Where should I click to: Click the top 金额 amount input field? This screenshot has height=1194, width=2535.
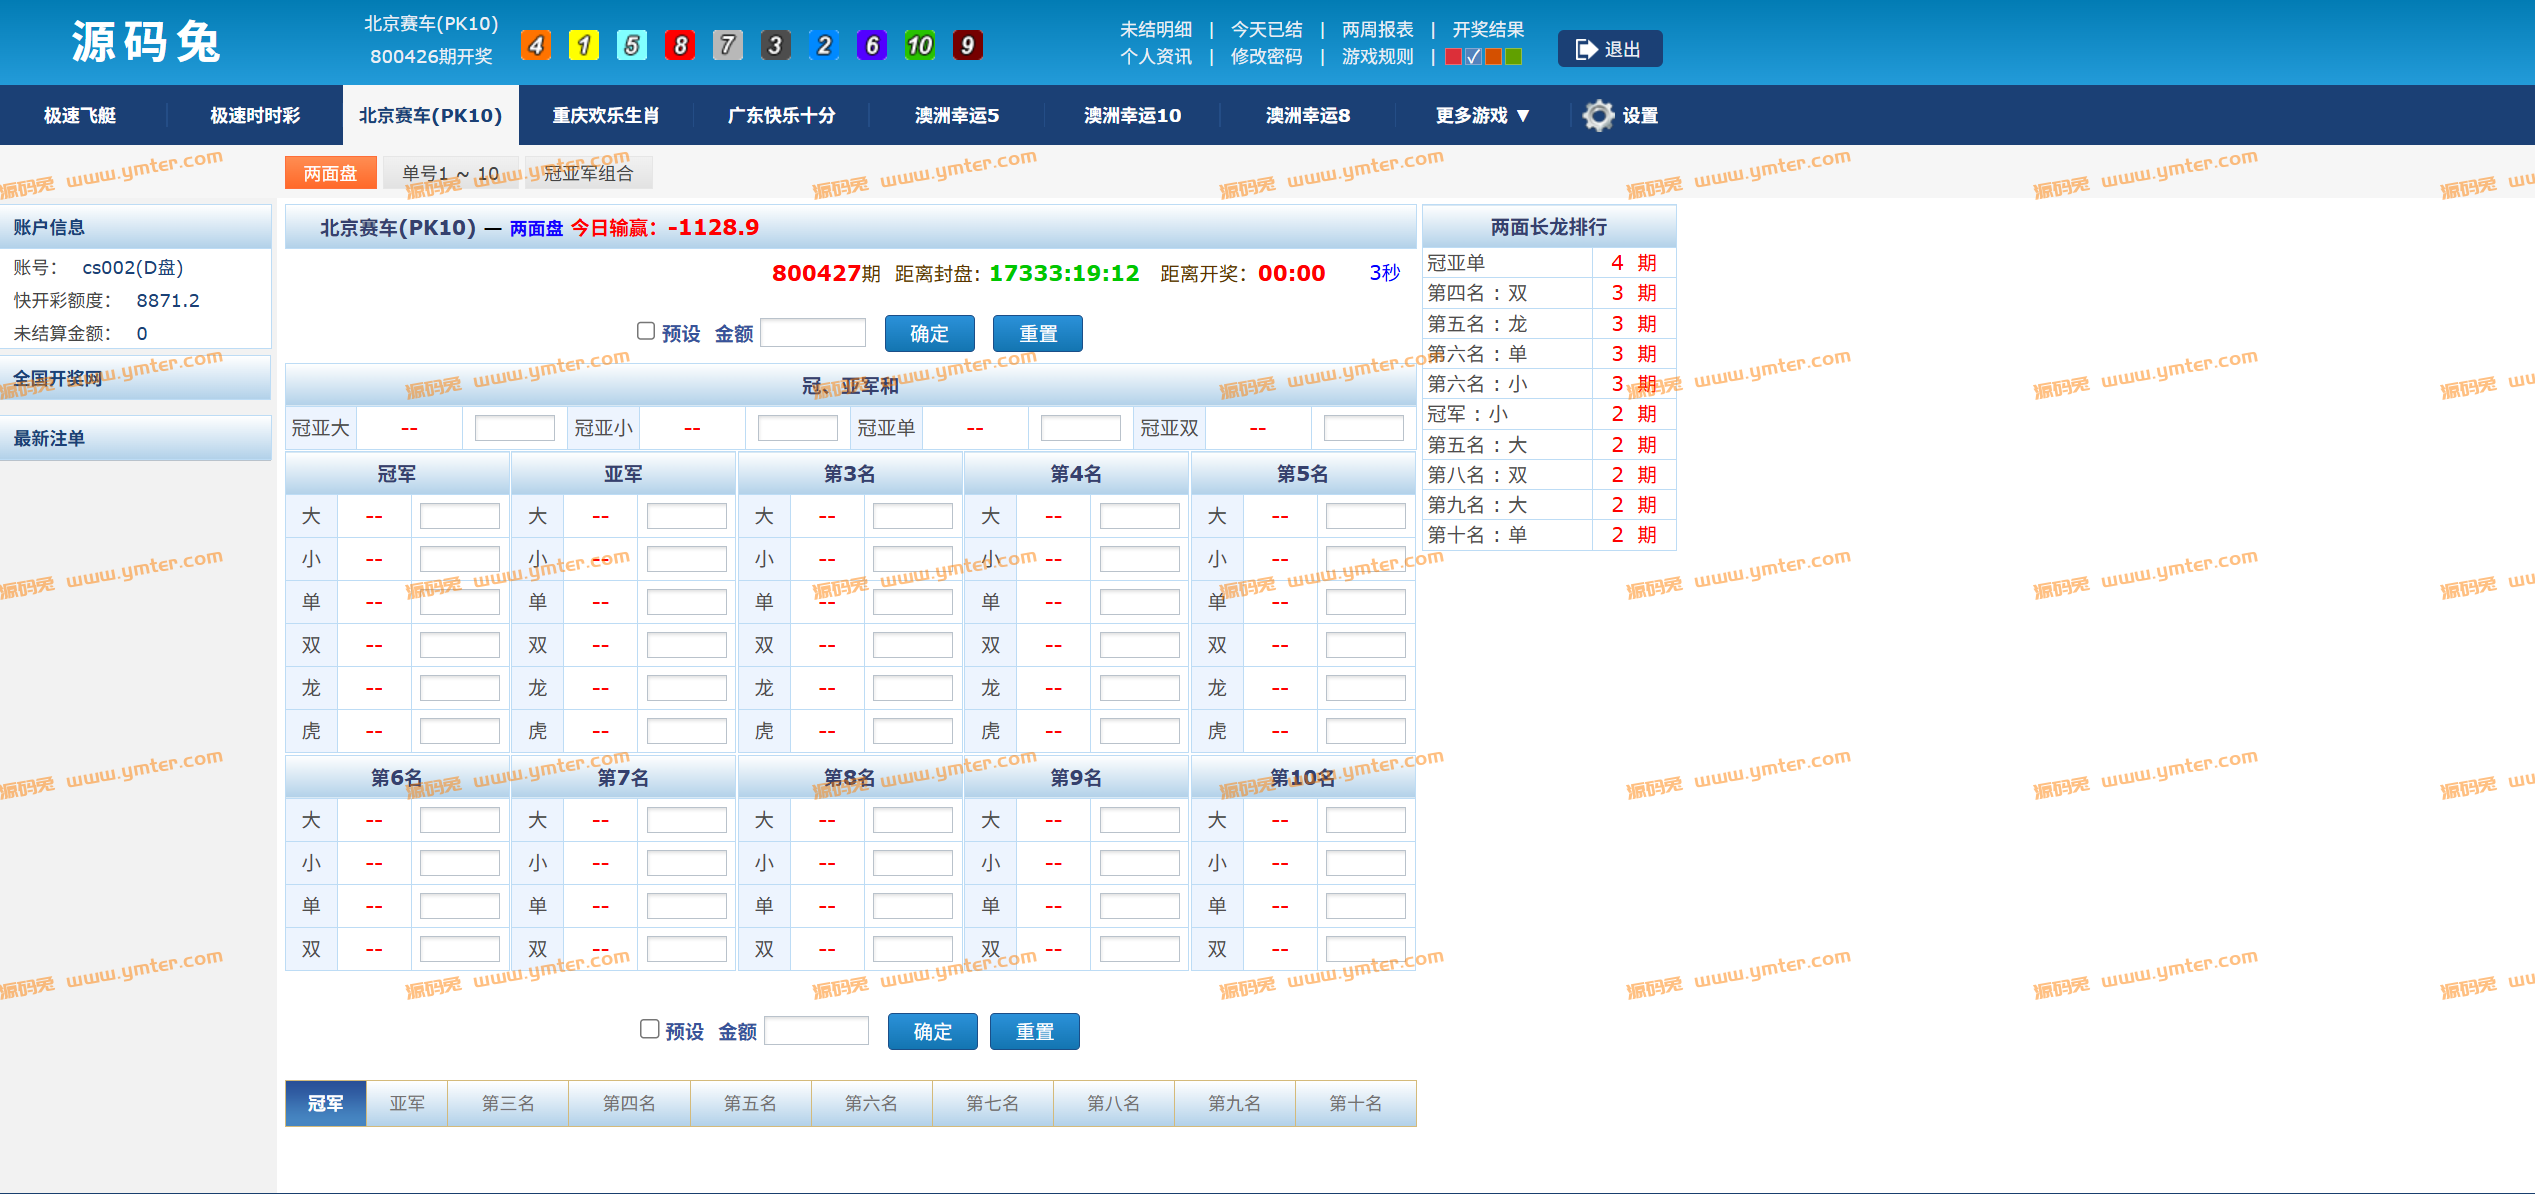[x=813, y=333]
